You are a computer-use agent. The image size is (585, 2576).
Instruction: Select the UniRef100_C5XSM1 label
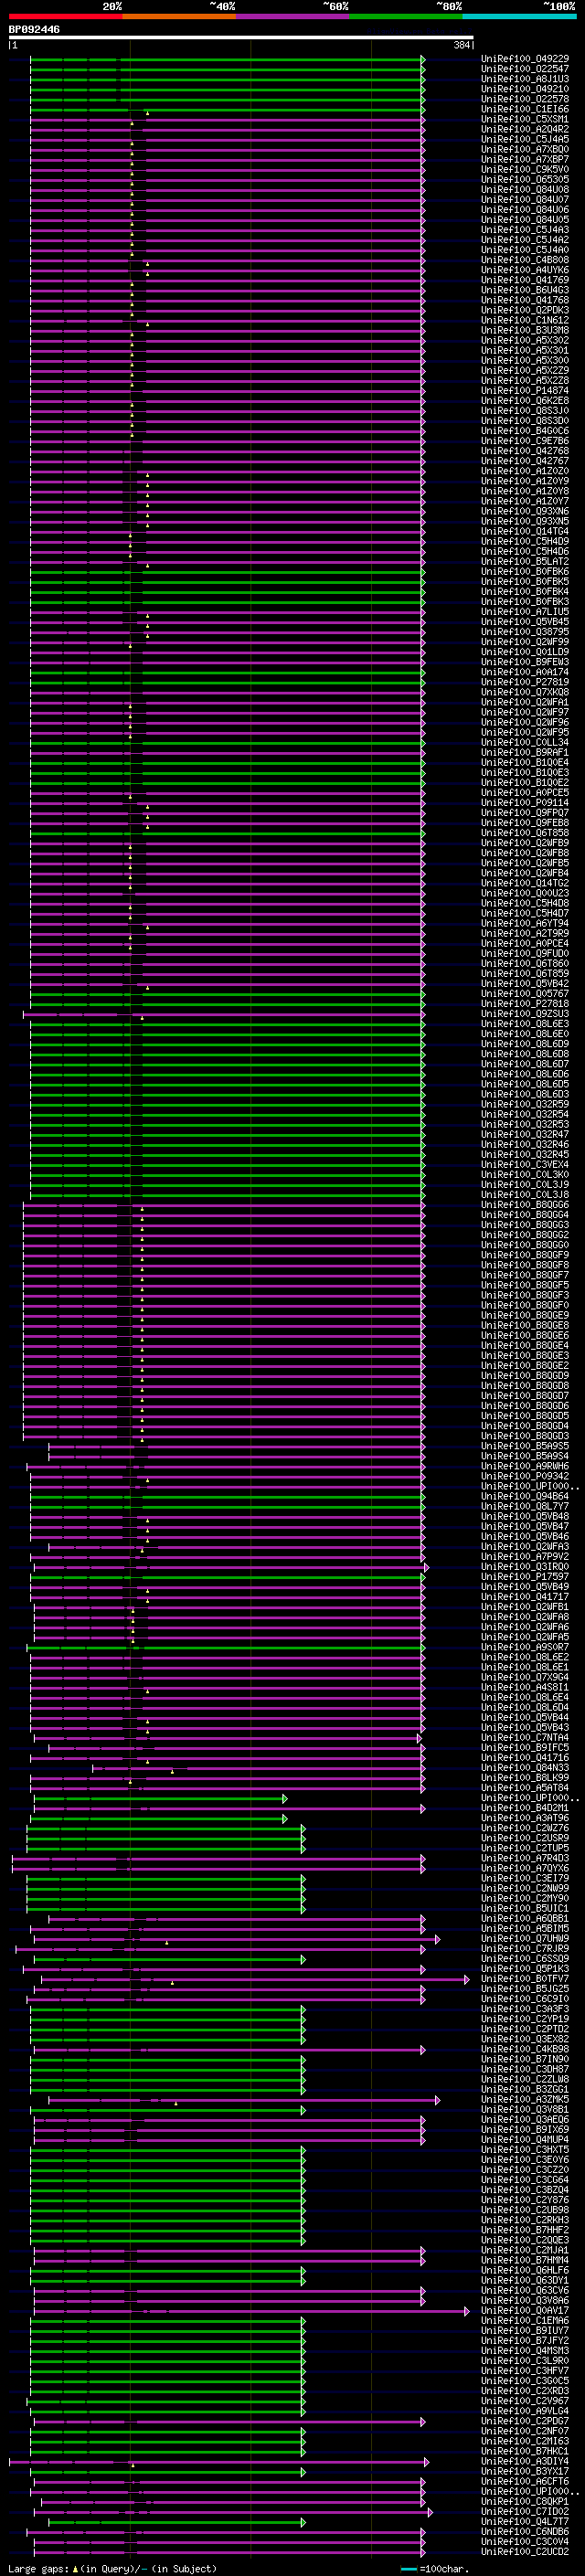(525, 119)
